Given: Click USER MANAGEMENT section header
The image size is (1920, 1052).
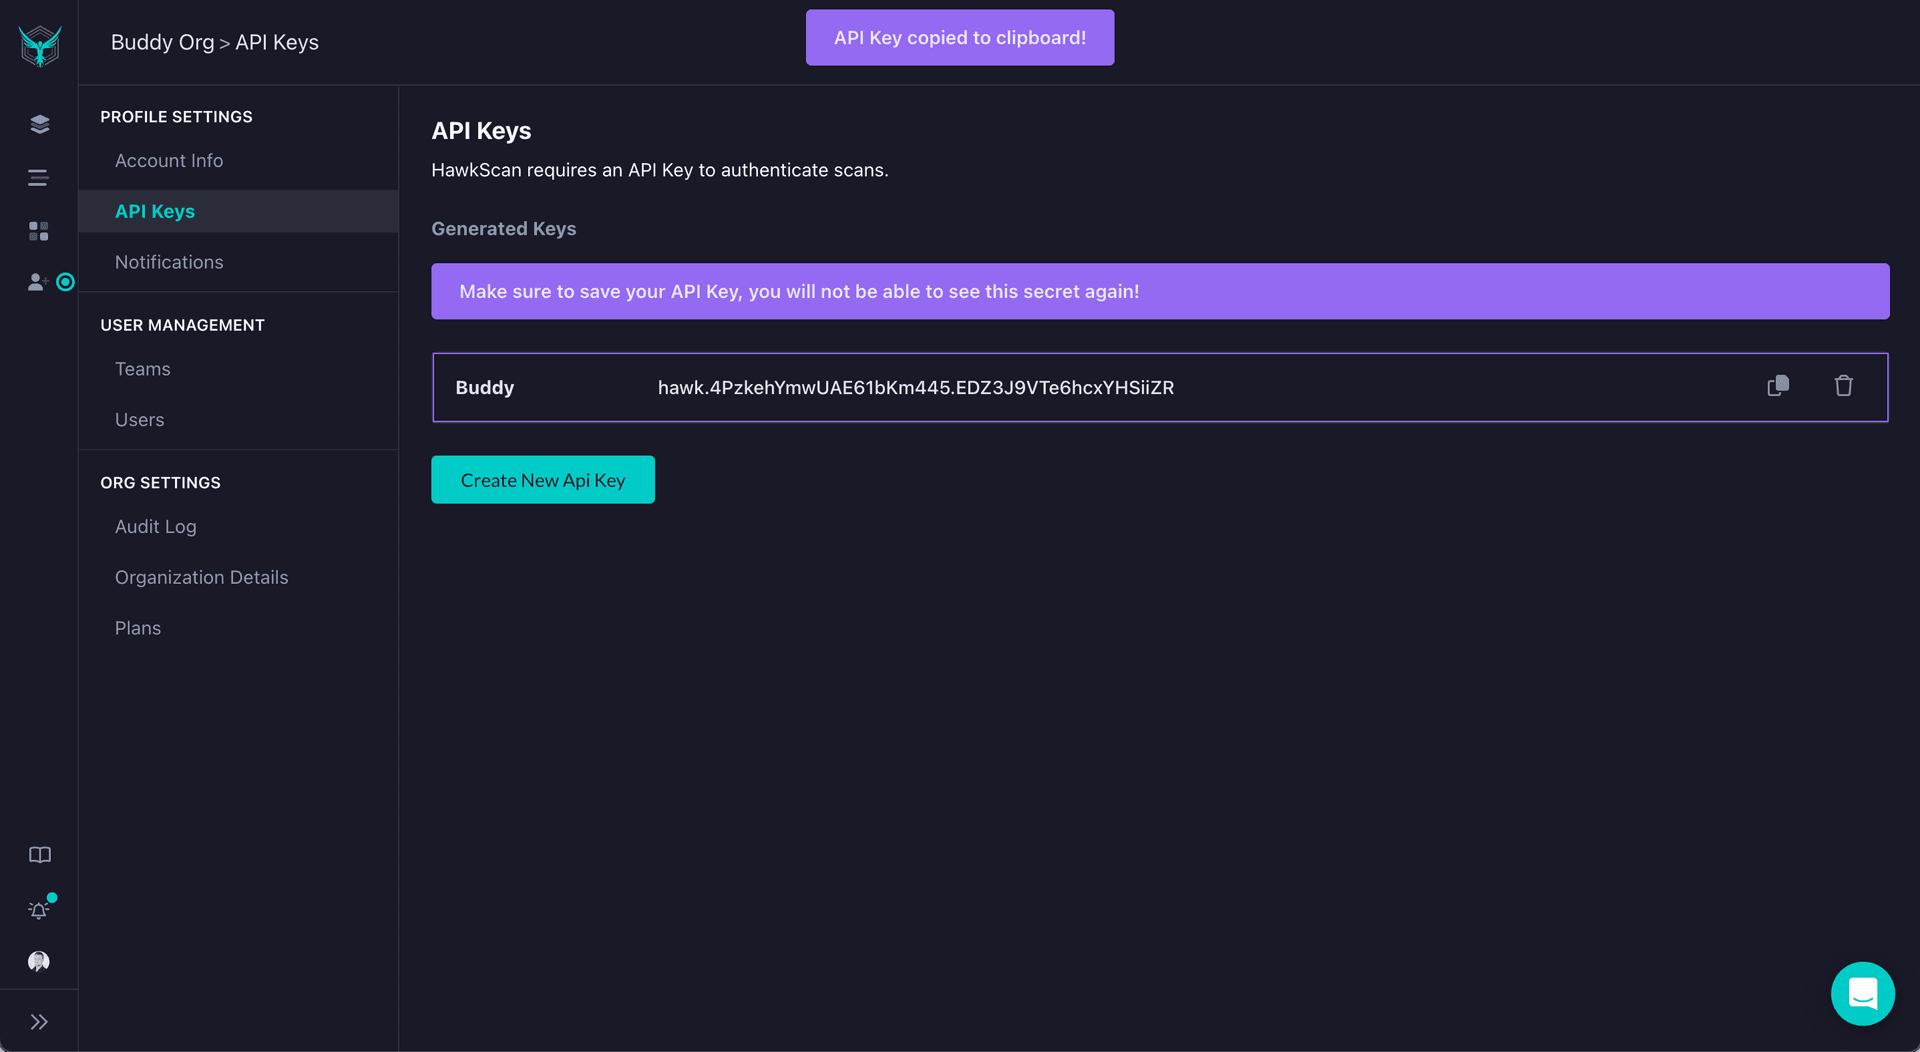Looking at the screenshot, I should tap(182, 325).
